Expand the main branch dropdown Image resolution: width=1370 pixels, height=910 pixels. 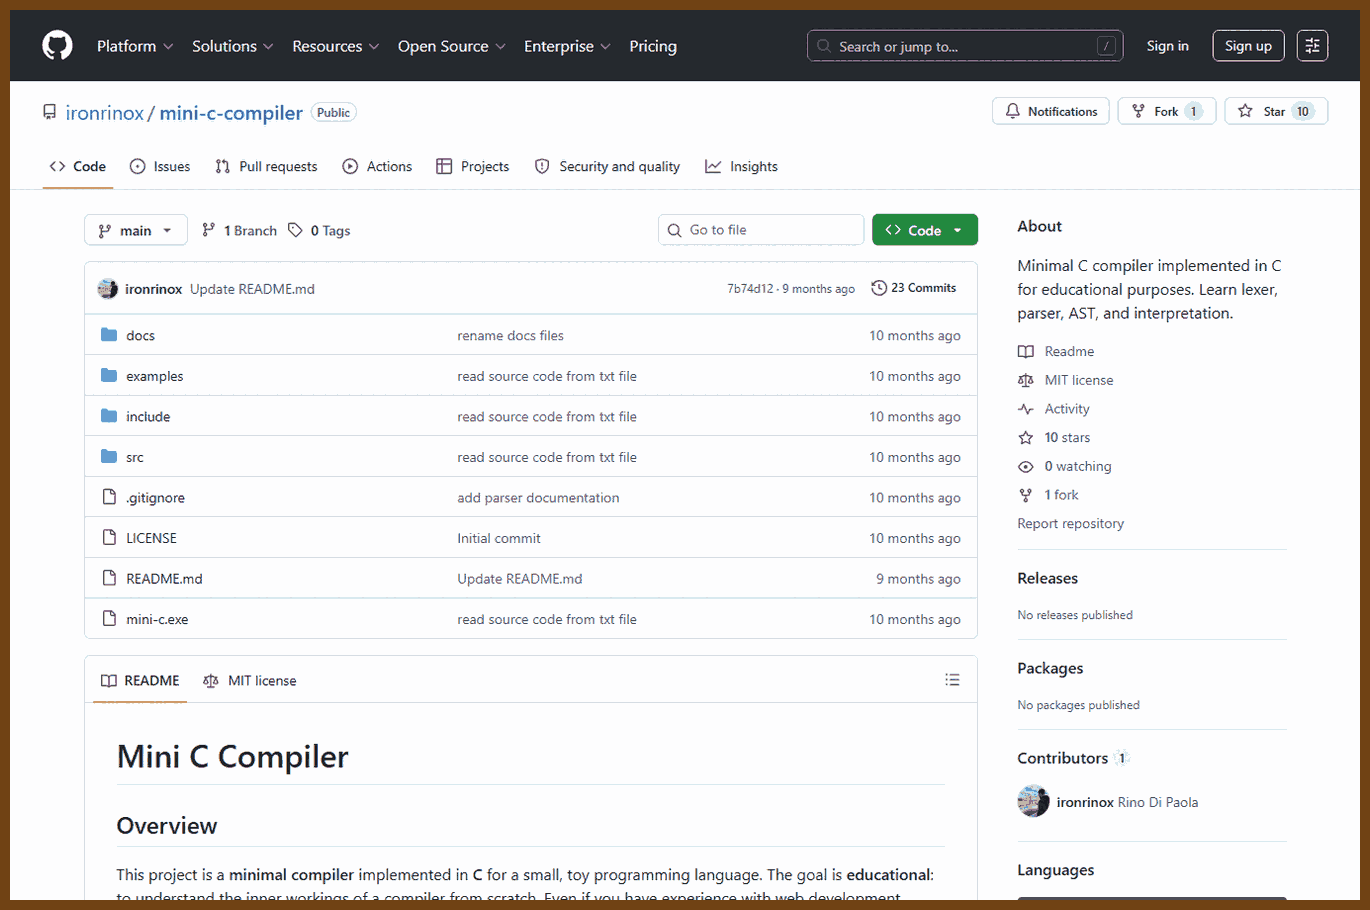tap(136, 230)
